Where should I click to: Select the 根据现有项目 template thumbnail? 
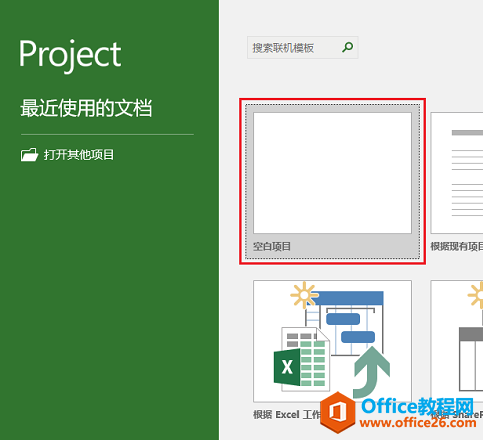(457, 173)
